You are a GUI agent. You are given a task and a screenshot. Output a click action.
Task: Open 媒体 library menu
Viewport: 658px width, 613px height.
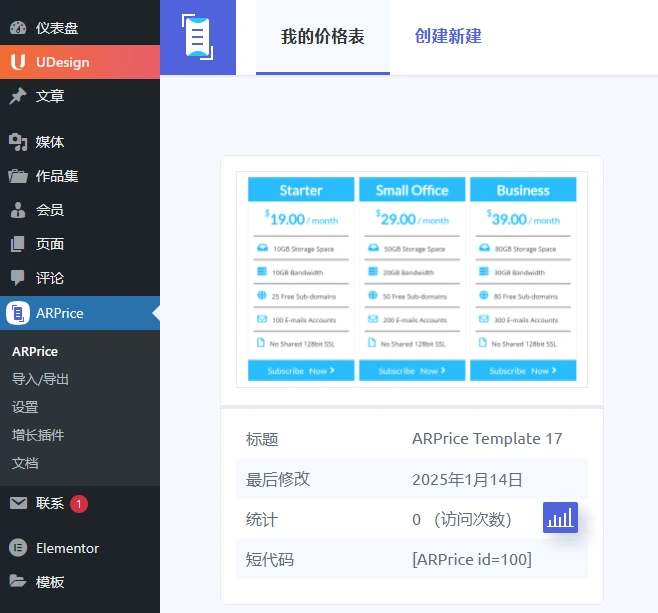tap(80, 142)
